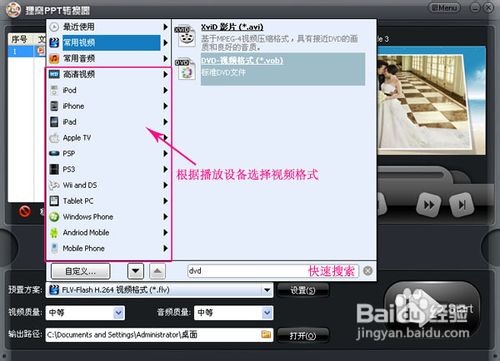Click the 自定义... button
Viewport: 500px width, 361px height.
point(80,271)
